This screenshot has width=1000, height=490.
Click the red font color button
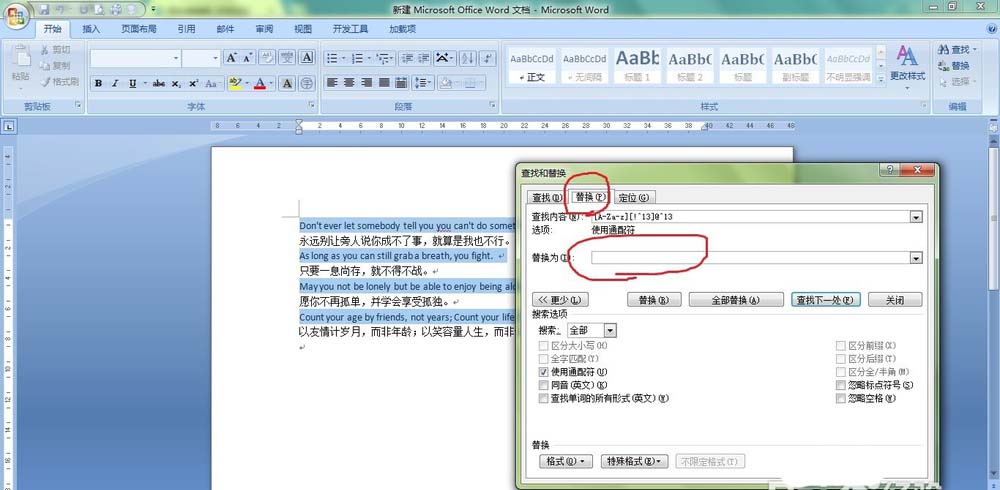260,84
